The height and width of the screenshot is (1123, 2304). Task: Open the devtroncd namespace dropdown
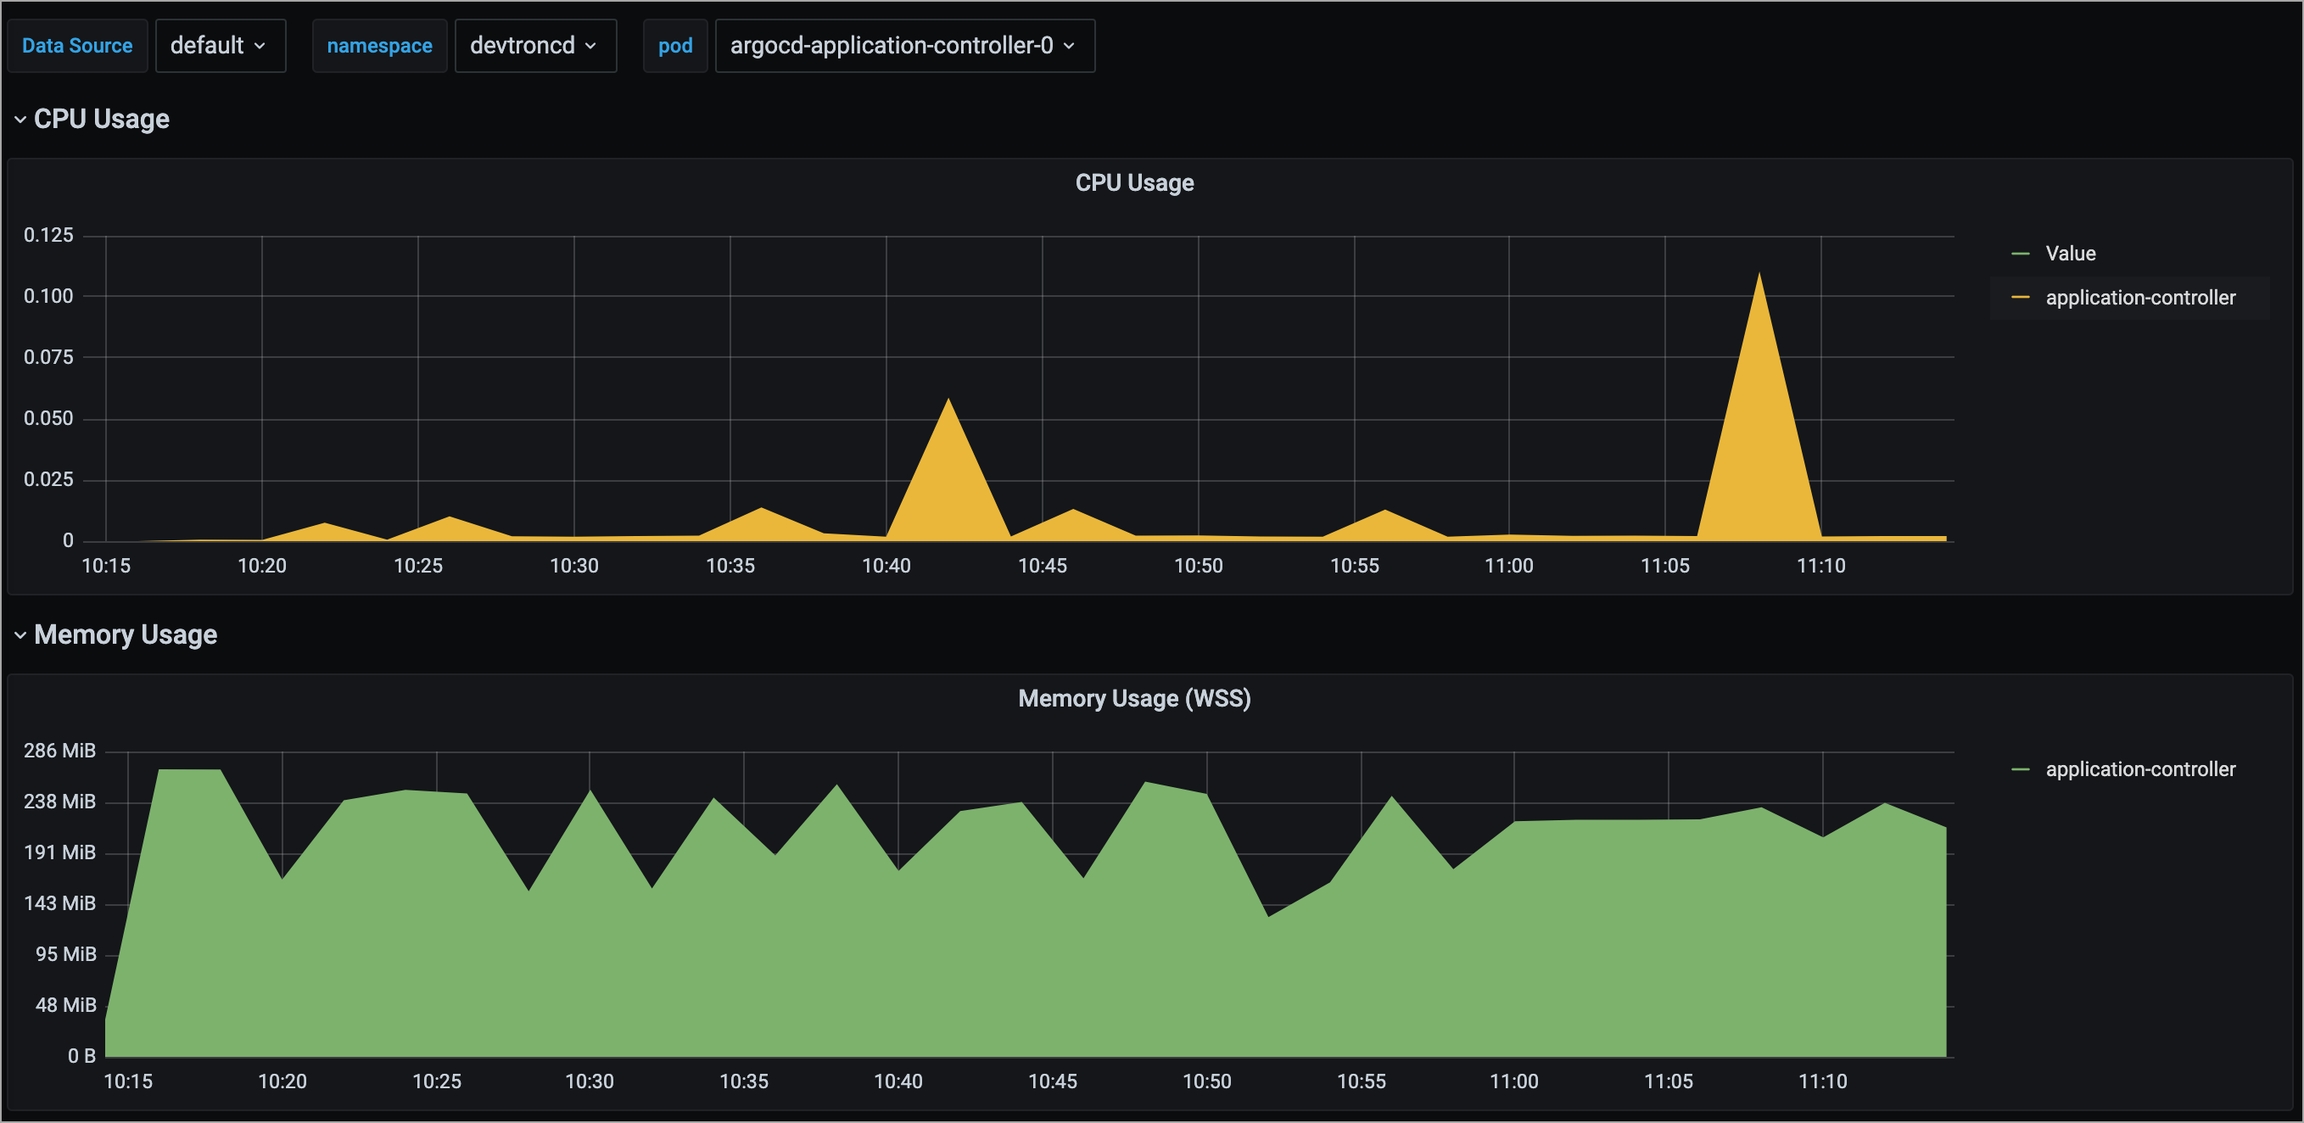[534, 46]
